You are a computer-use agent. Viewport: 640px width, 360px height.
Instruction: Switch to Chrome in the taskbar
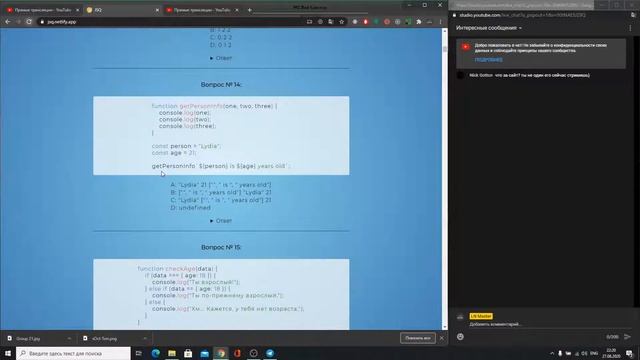click(x=221, y=353)
